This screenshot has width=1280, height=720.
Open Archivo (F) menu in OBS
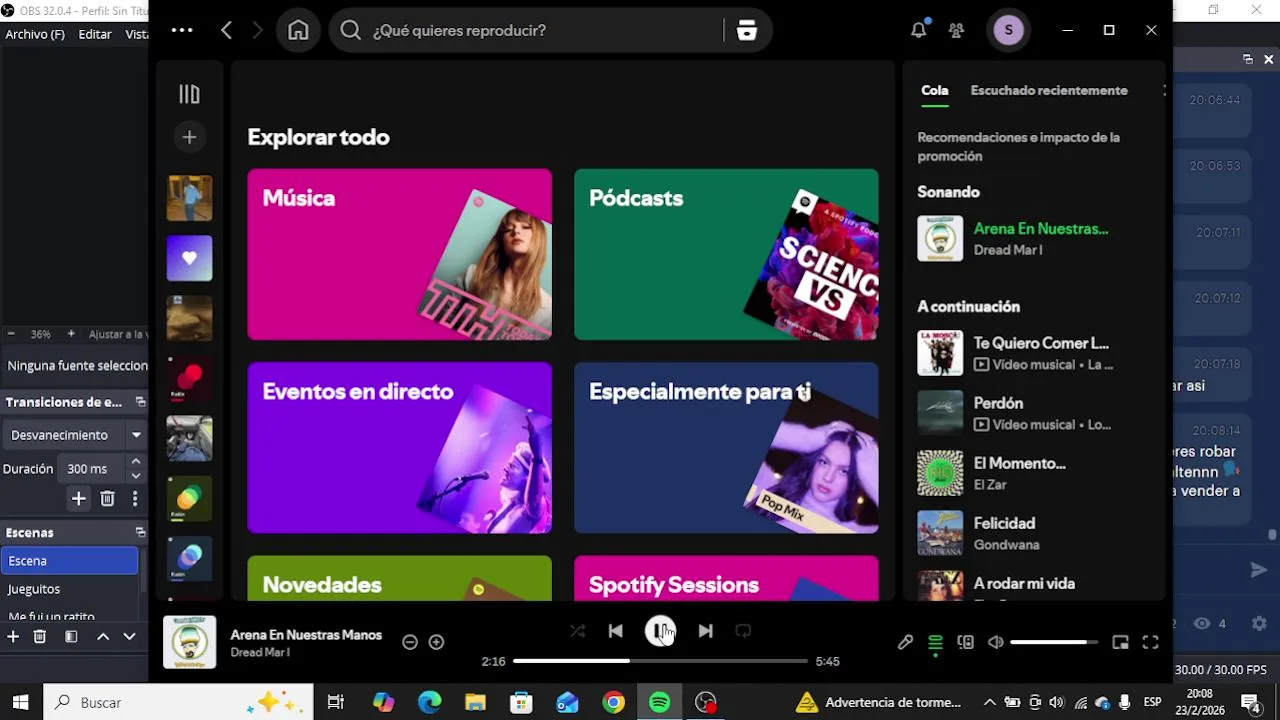click(35, 34)
